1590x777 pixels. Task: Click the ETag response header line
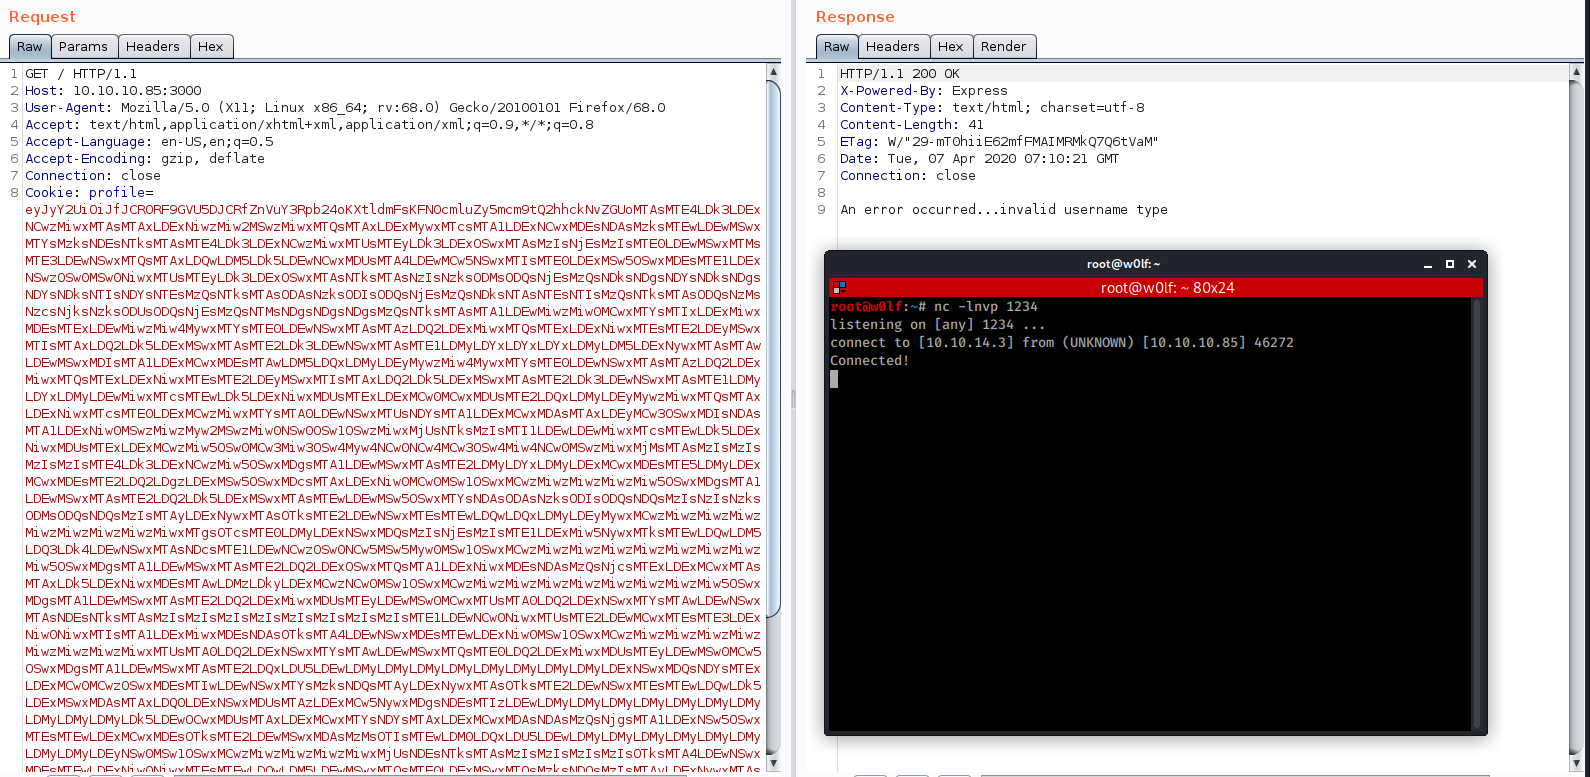click(x=999, y=141)
